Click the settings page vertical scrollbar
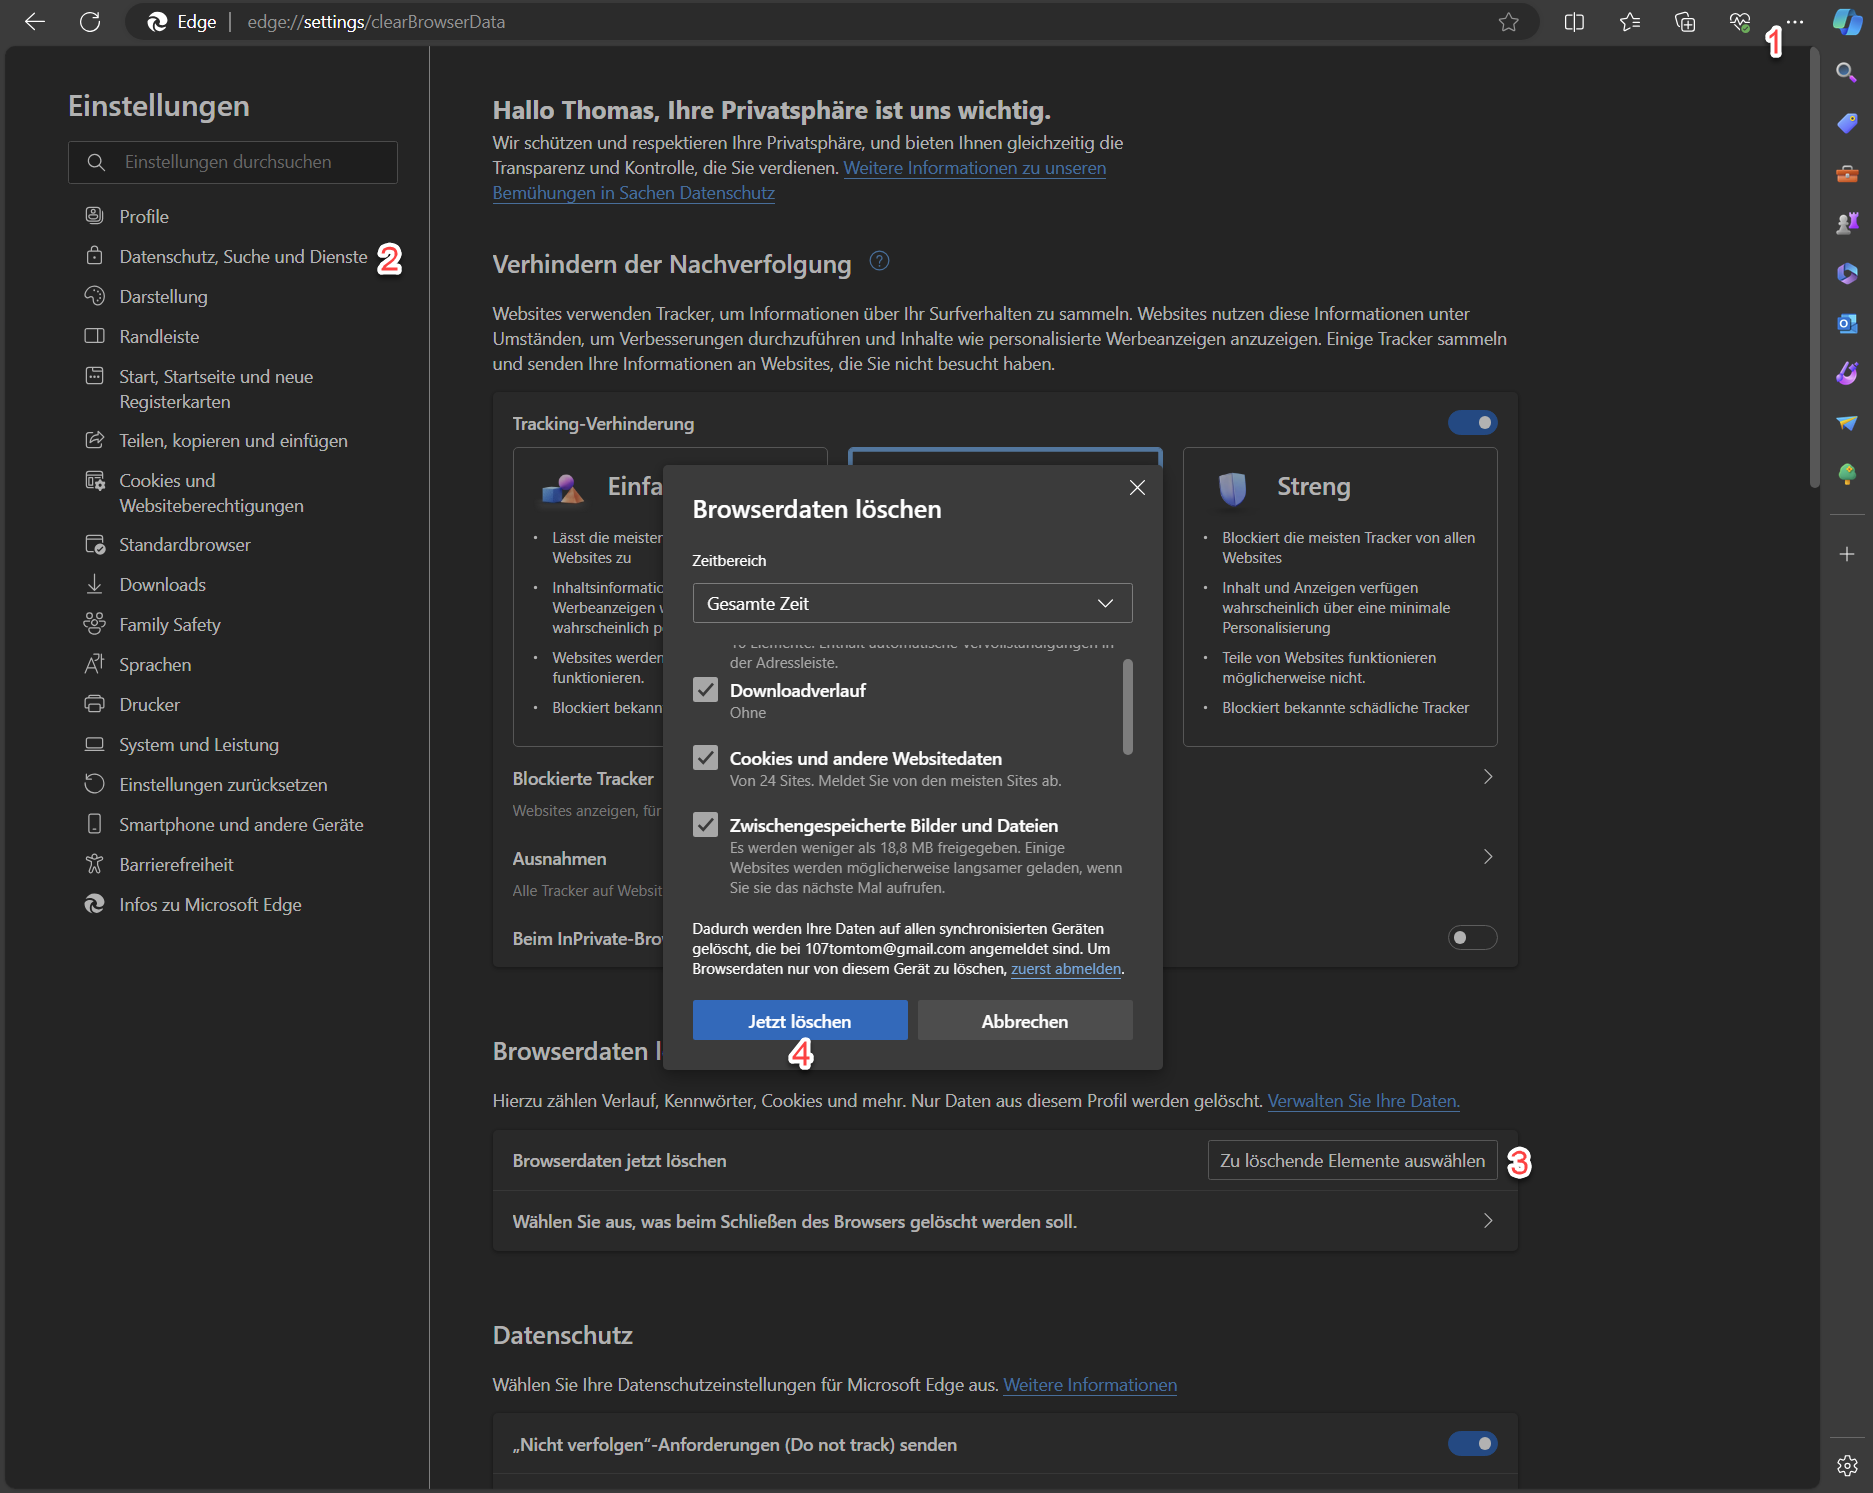 click(x=1814, y=269)
